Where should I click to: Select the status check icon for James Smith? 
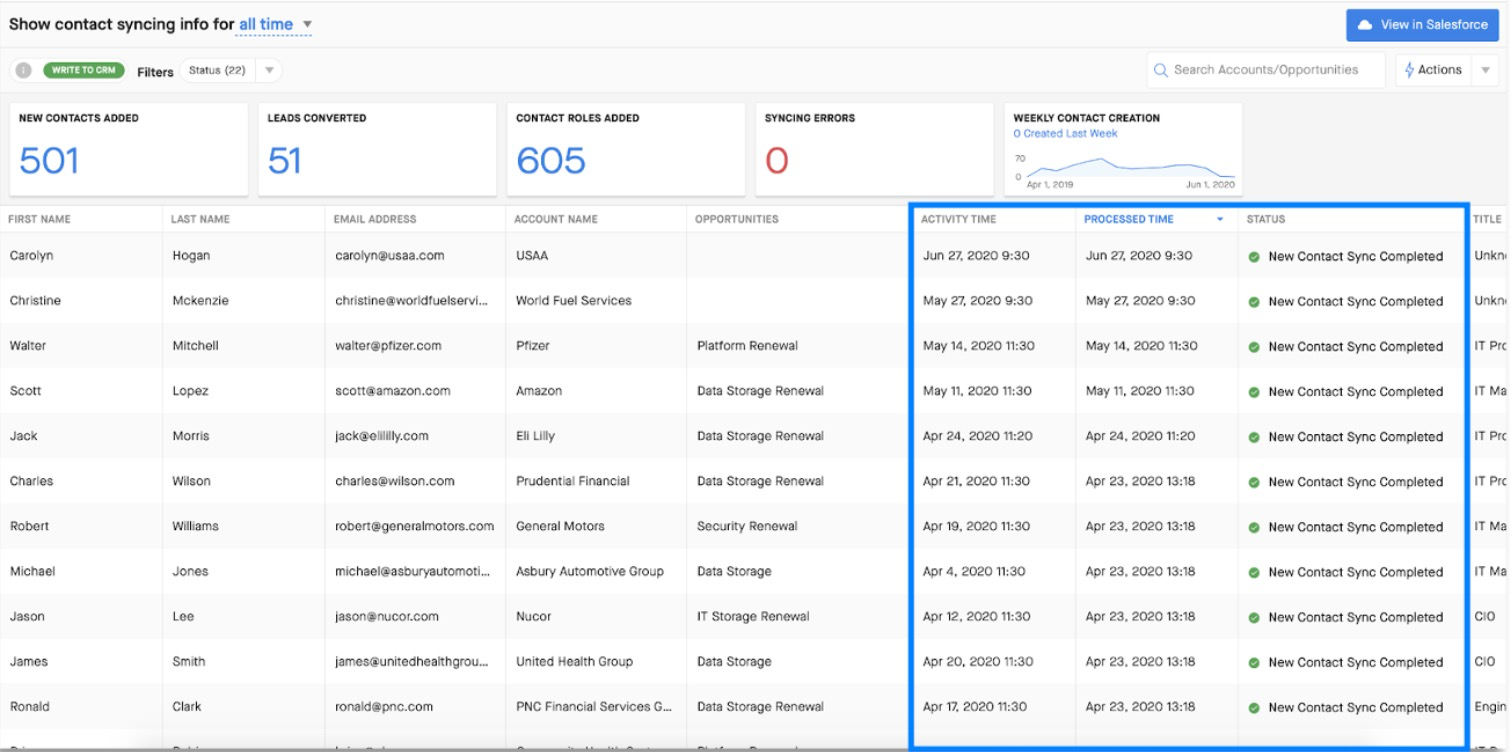point(1254,663)
